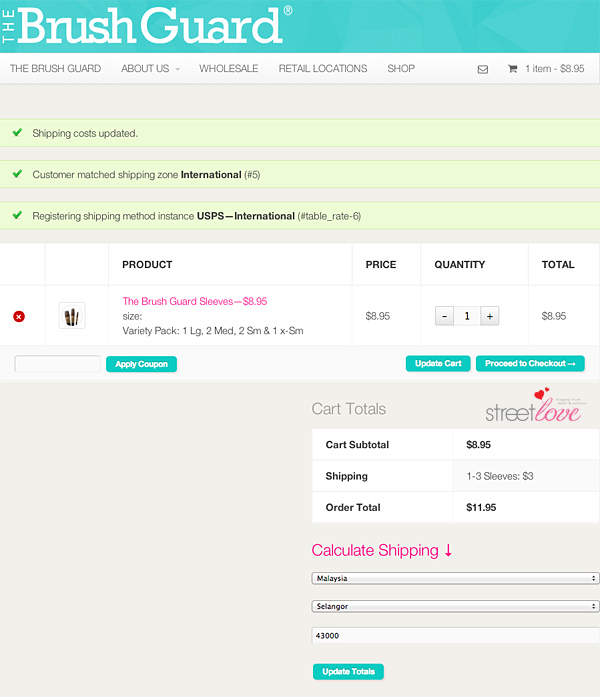Click the envelope mail icon in navigation

click(483, 69)
